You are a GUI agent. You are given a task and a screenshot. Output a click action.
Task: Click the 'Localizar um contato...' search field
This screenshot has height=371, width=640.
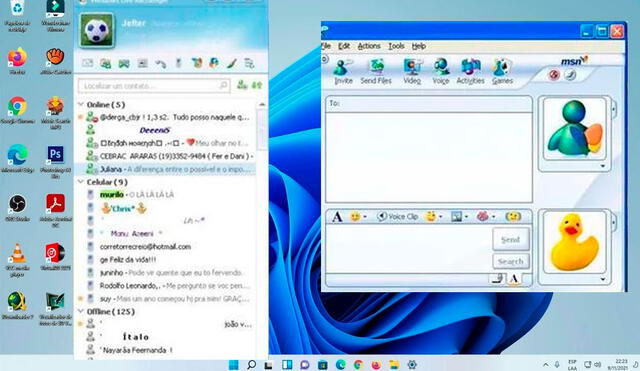pos(153,86)
